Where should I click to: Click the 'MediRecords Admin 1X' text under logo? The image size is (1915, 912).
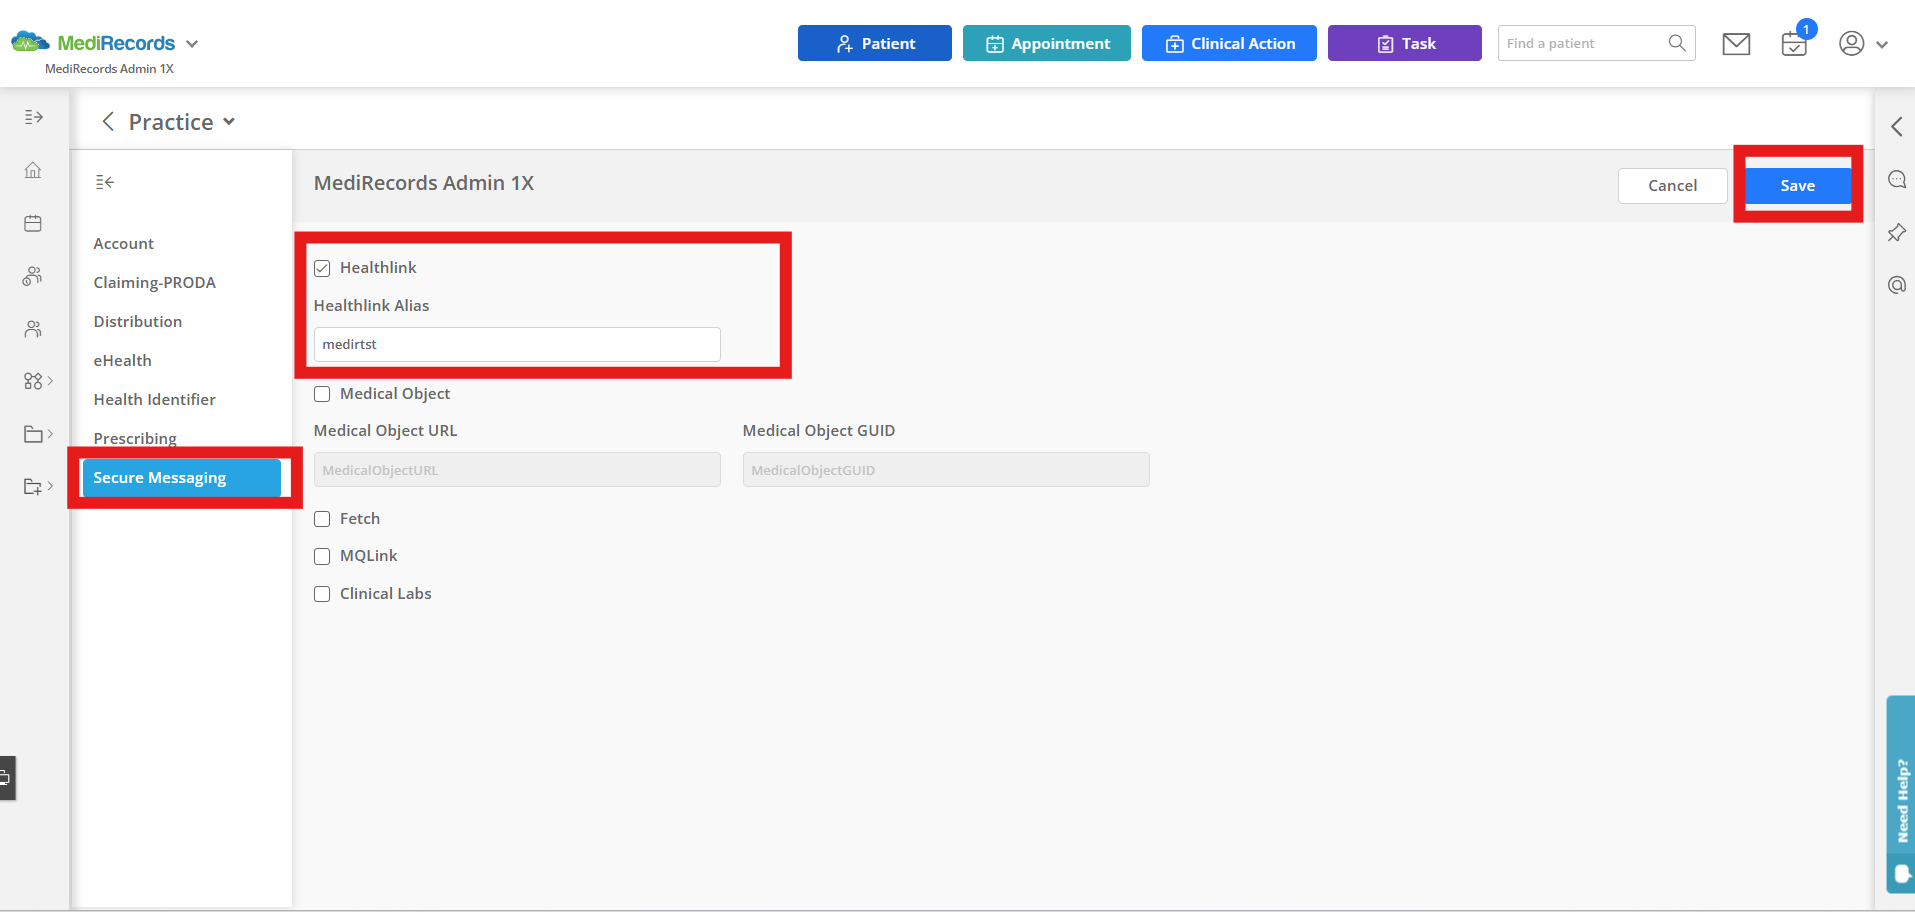(109, 69)
